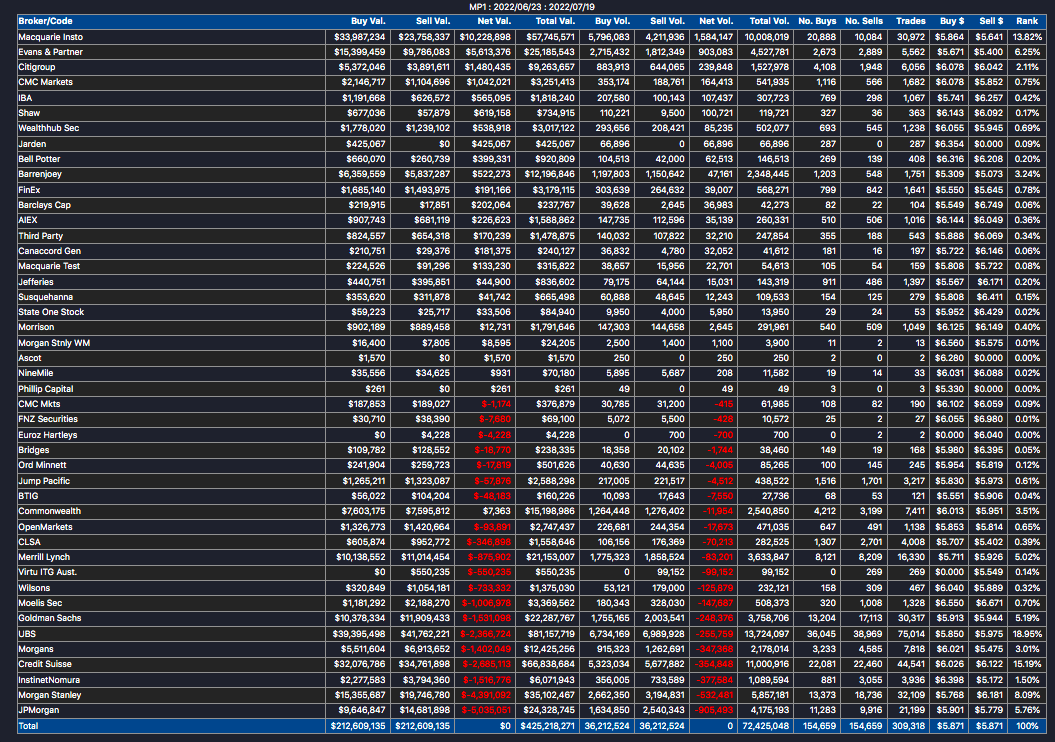Click the Jump Pacific broker name
This screenshot has width=1055, height=742.
tap(44, 481)
